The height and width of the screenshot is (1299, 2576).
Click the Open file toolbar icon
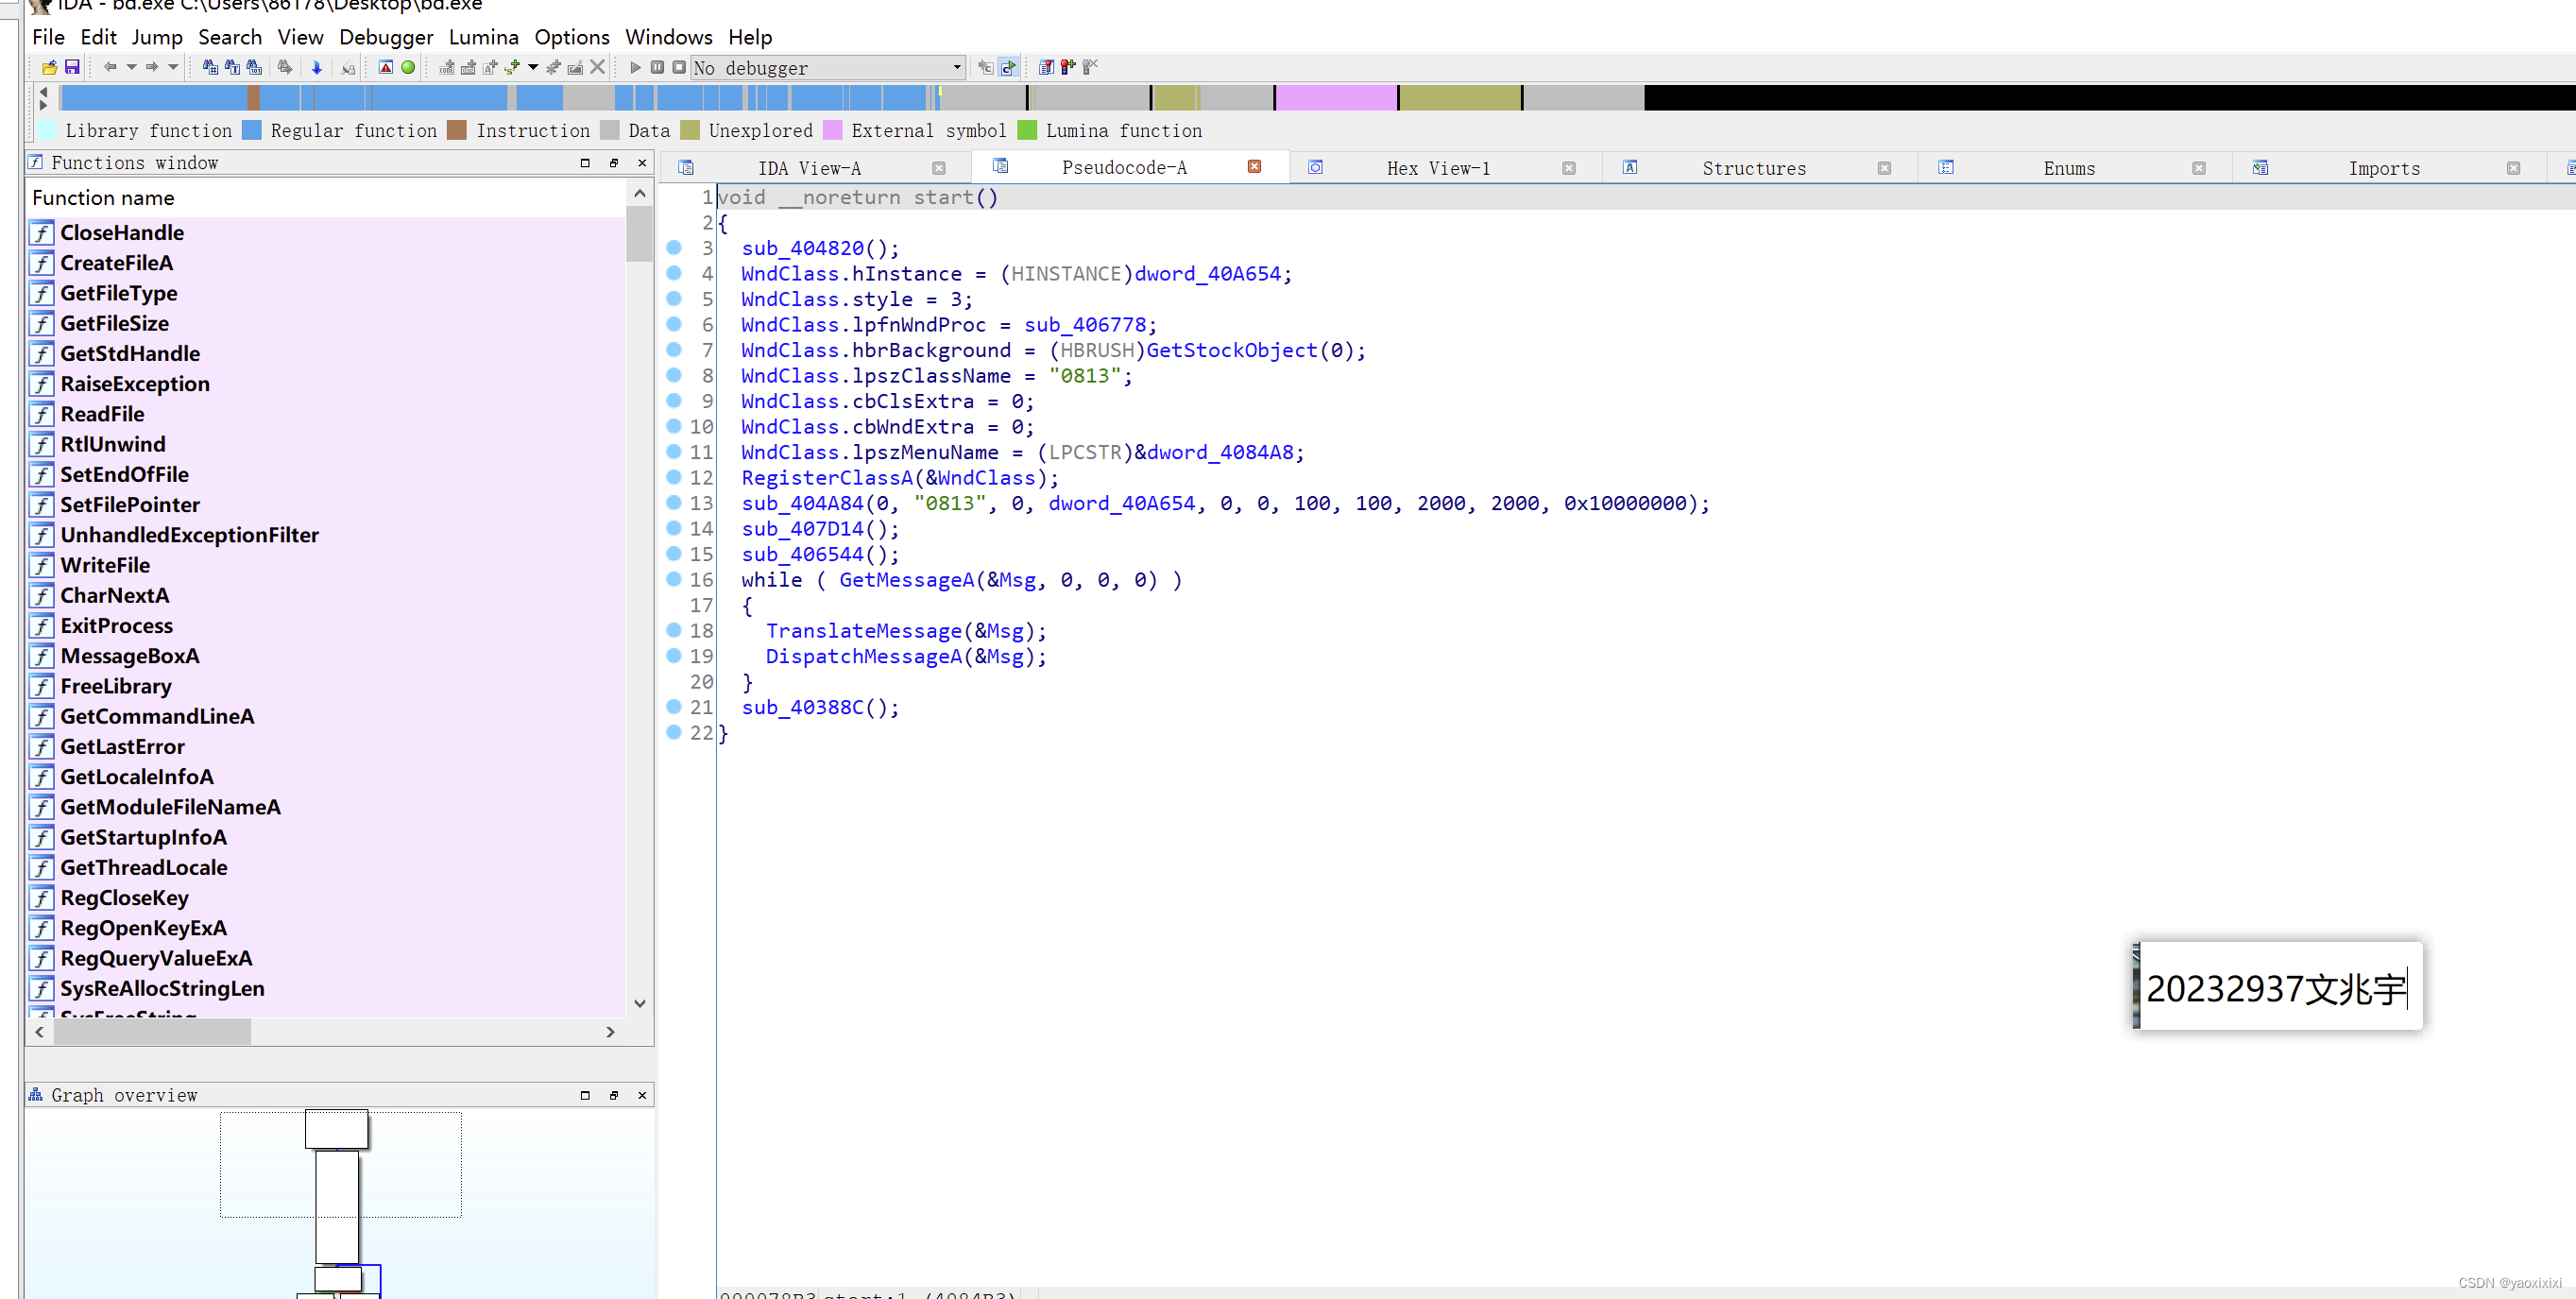pyautogui.click(x=49, y=67)
